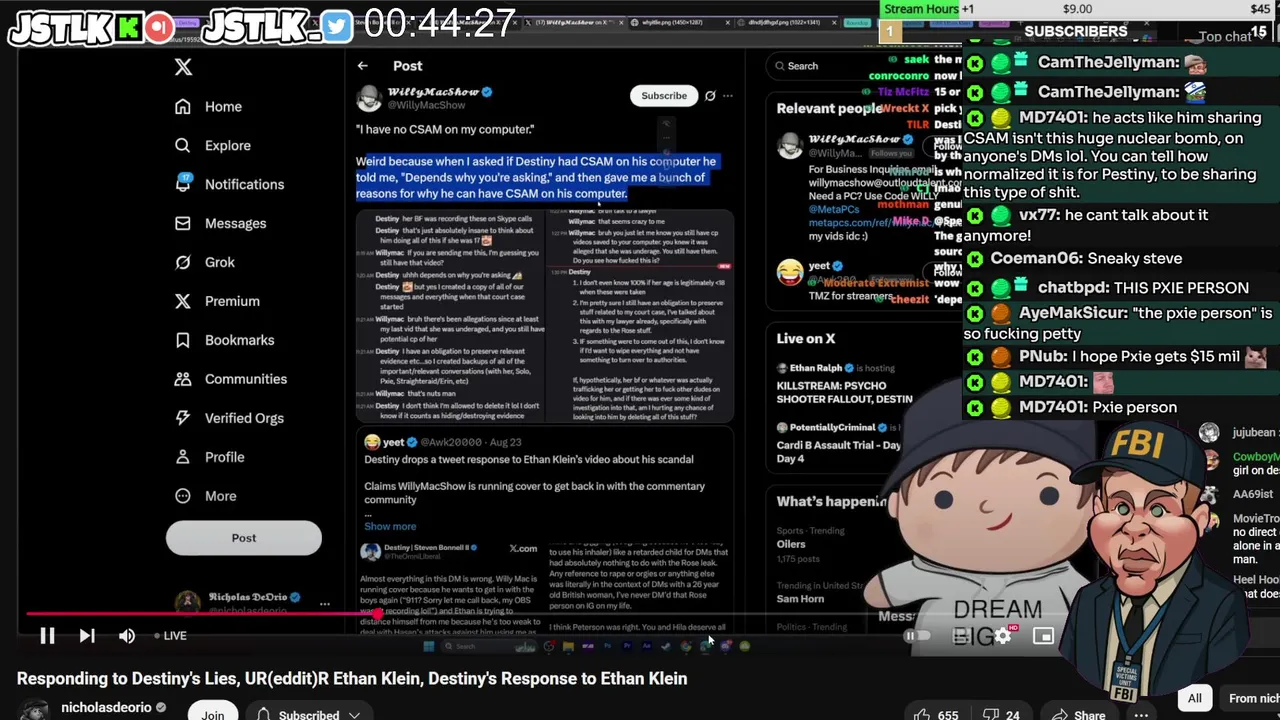
Task: Toggle the autoplay switch in player
Action: 917,636
